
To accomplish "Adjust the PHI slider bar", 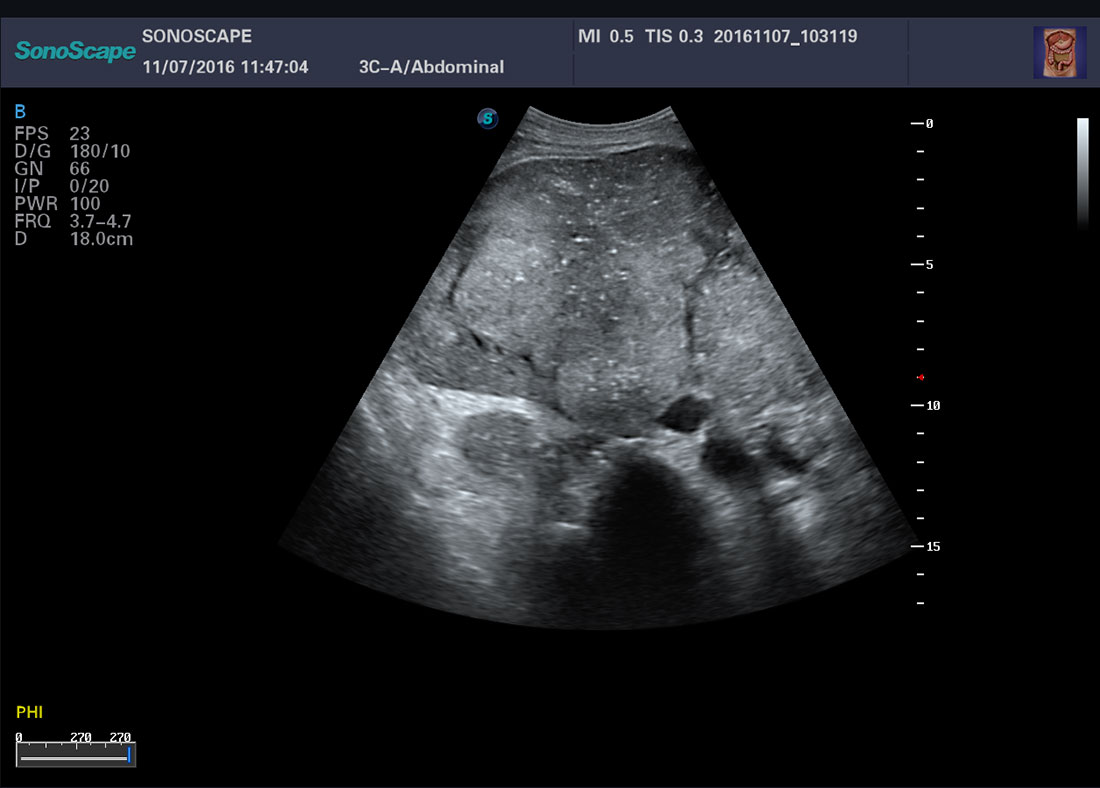I will (76, 756).
